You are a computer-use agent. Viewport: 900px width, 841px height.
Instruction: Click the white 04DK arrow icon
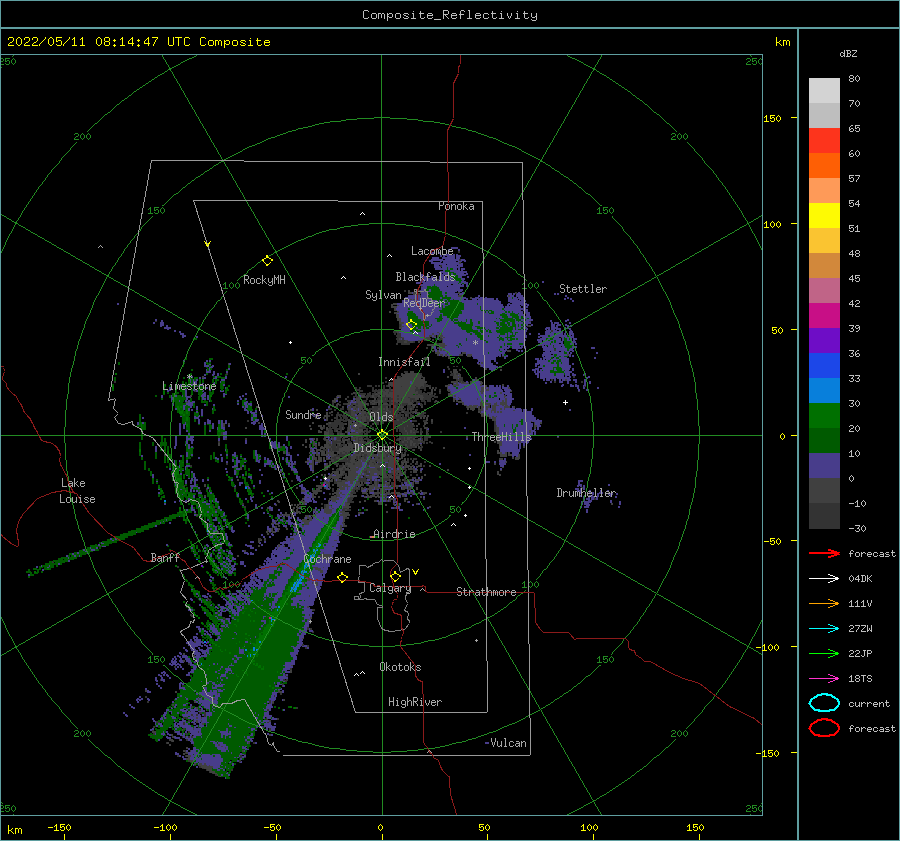(x=824, y=579)
